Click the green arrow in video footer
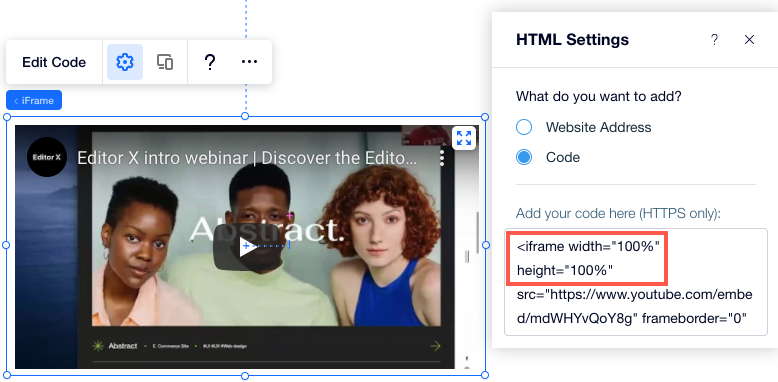Viewport: 778px width, 382px height. 435,346
